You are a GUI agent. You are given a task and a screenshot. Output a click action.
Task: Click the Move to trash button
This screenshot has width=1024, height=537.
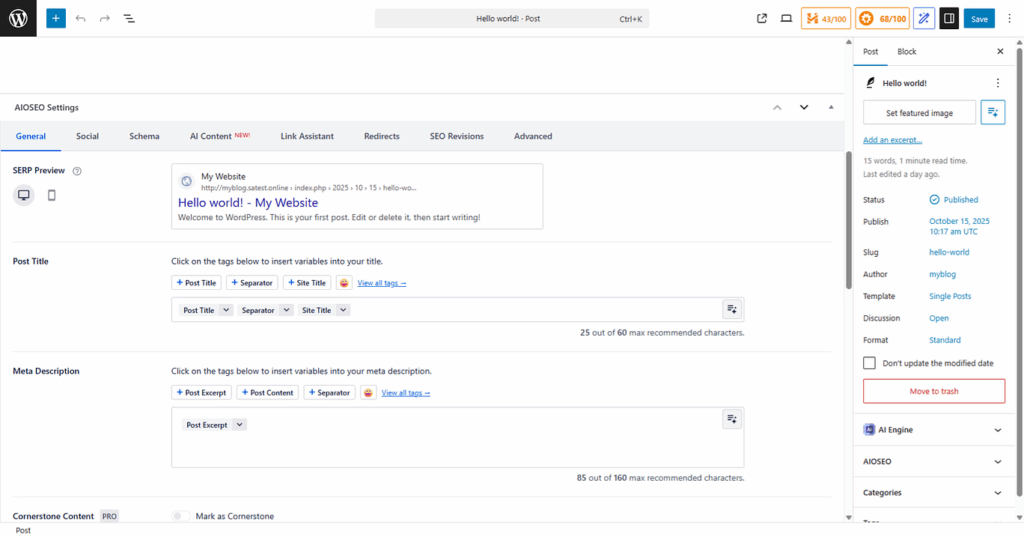[933, 391]
